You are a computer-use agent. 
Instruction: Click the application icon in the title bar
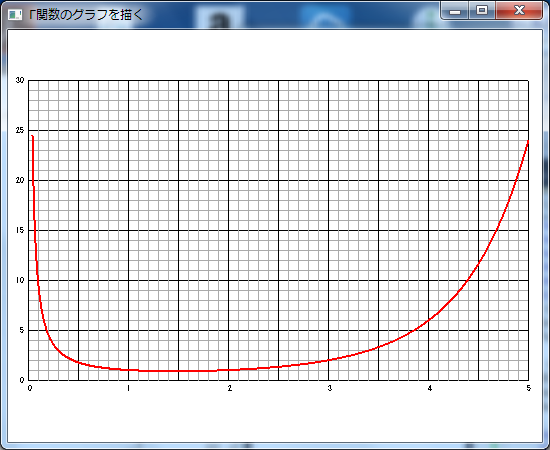(x=15, y=14)
